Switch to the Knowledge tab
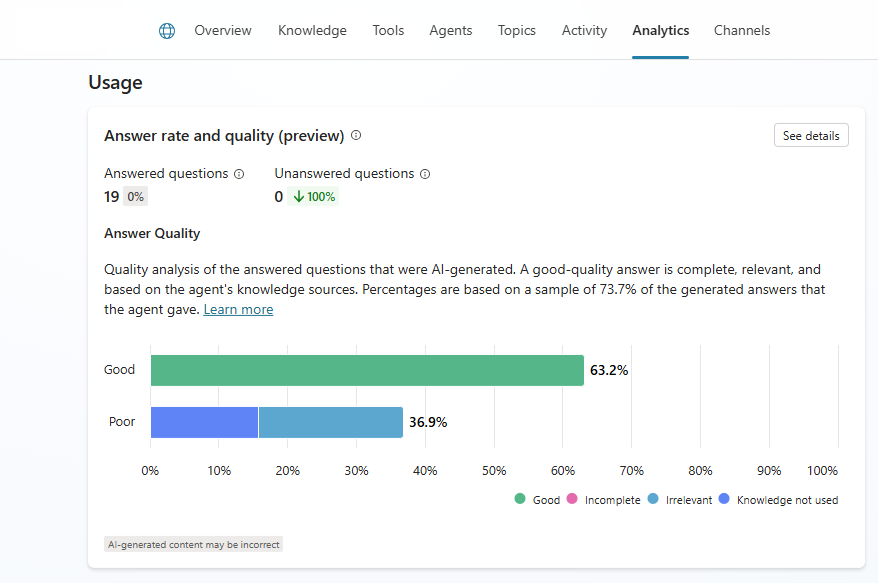The width and height of the screenshot is (878, 583). [x=312, y=31]
